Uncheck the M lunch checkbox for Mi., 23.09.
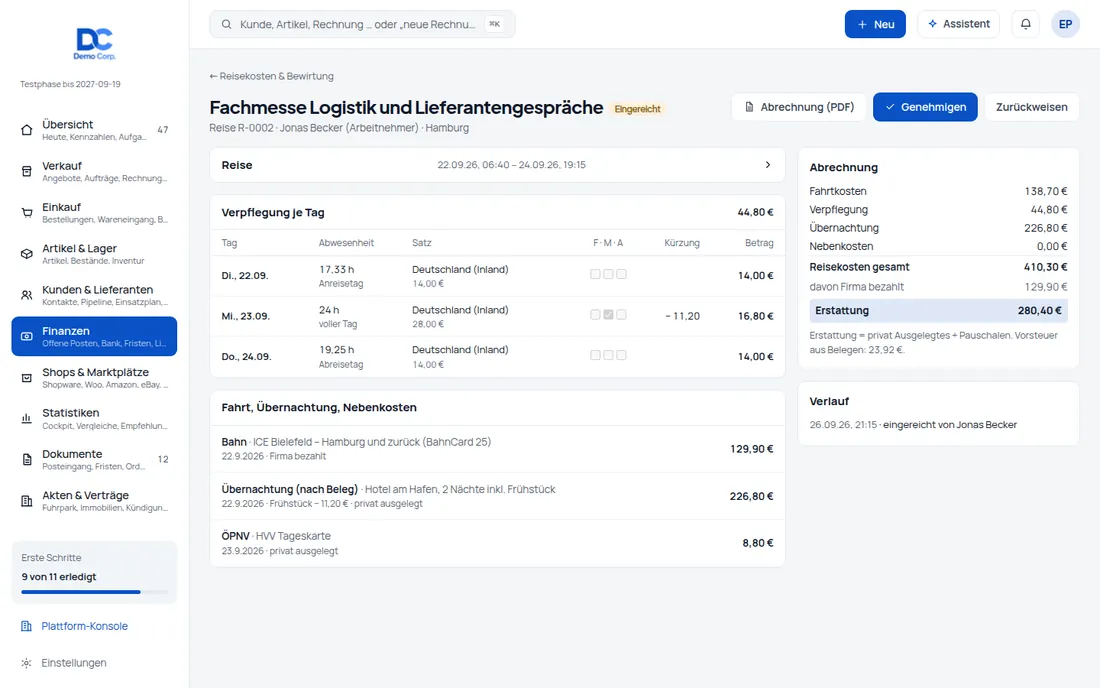Image resolution: width=1100 pixels, height=688 pixels. click(x=608, y=315)
